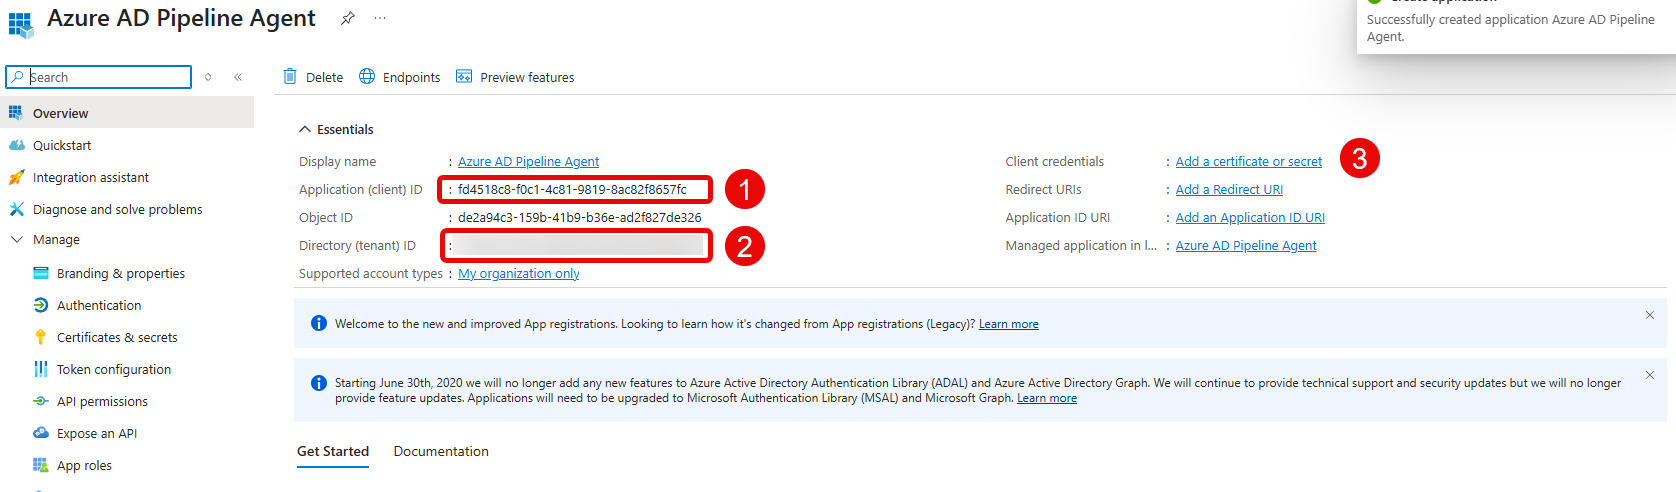This screenshot has height=492, width=1676.
Task: Open App roles in the sidebar
Action: click(x=84, y=465)
